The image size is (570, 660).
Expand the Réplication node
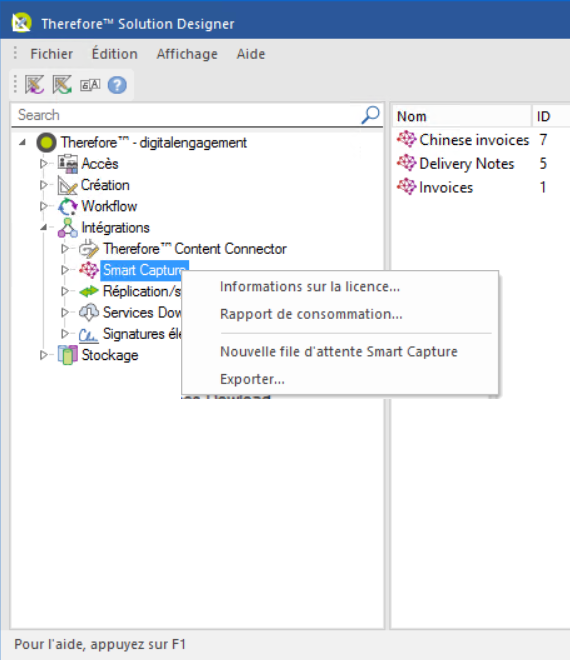coord(65,291)
